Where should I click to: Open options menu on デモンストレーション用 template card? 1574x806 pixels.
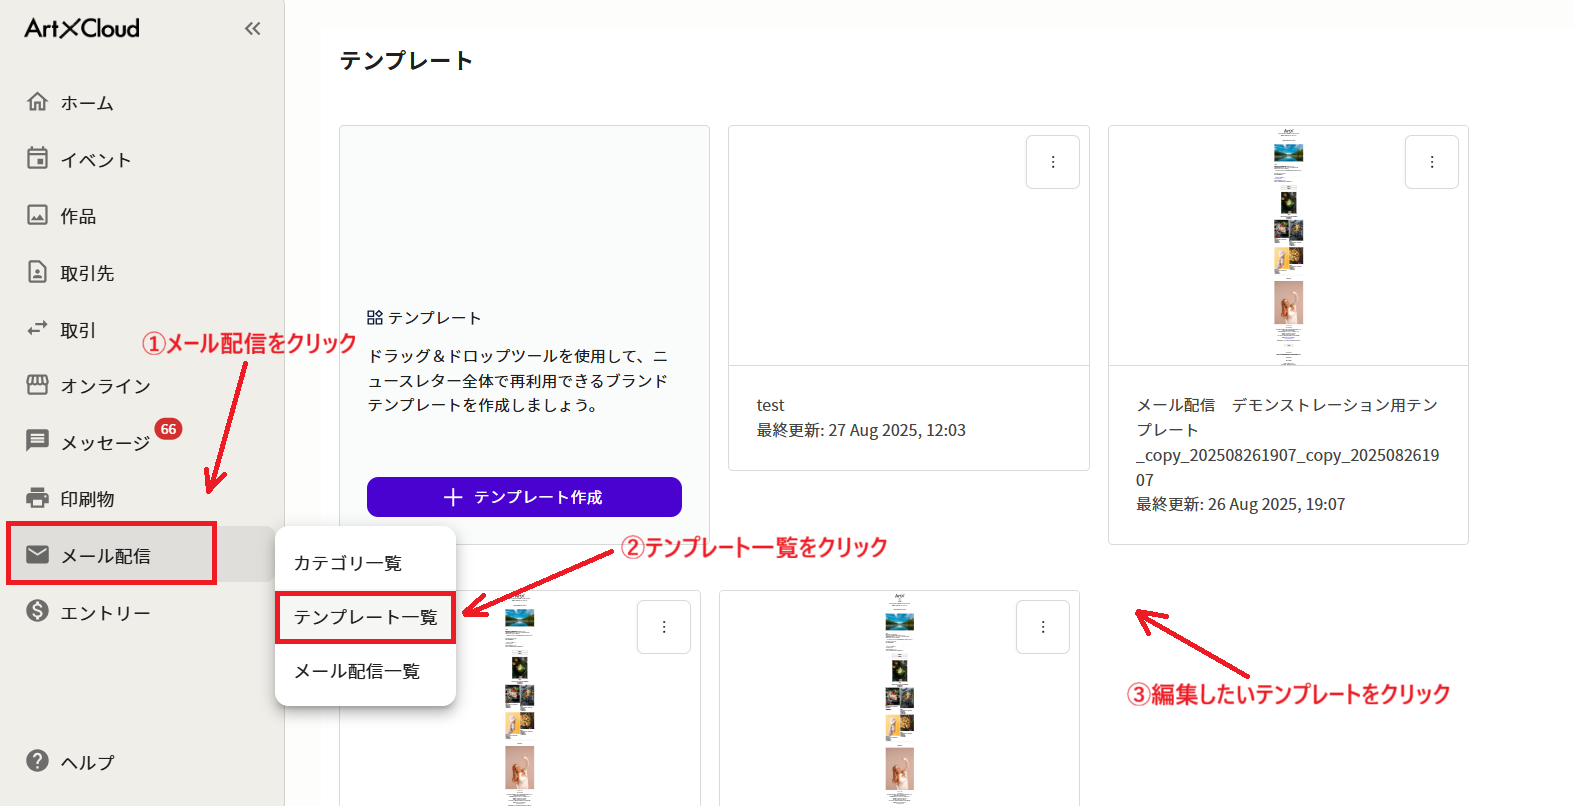coord(1432,162)
